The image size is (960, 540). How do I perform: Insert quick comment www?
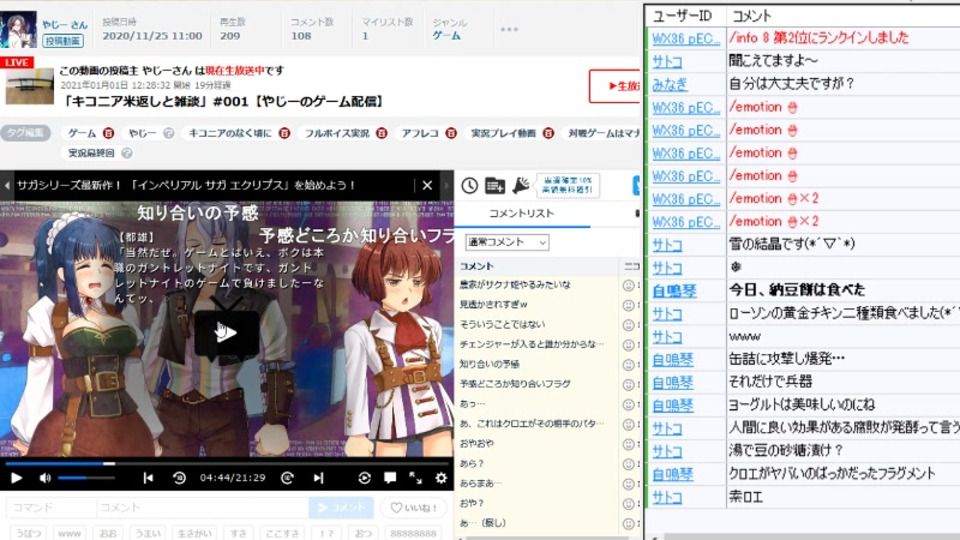[69, 533]
